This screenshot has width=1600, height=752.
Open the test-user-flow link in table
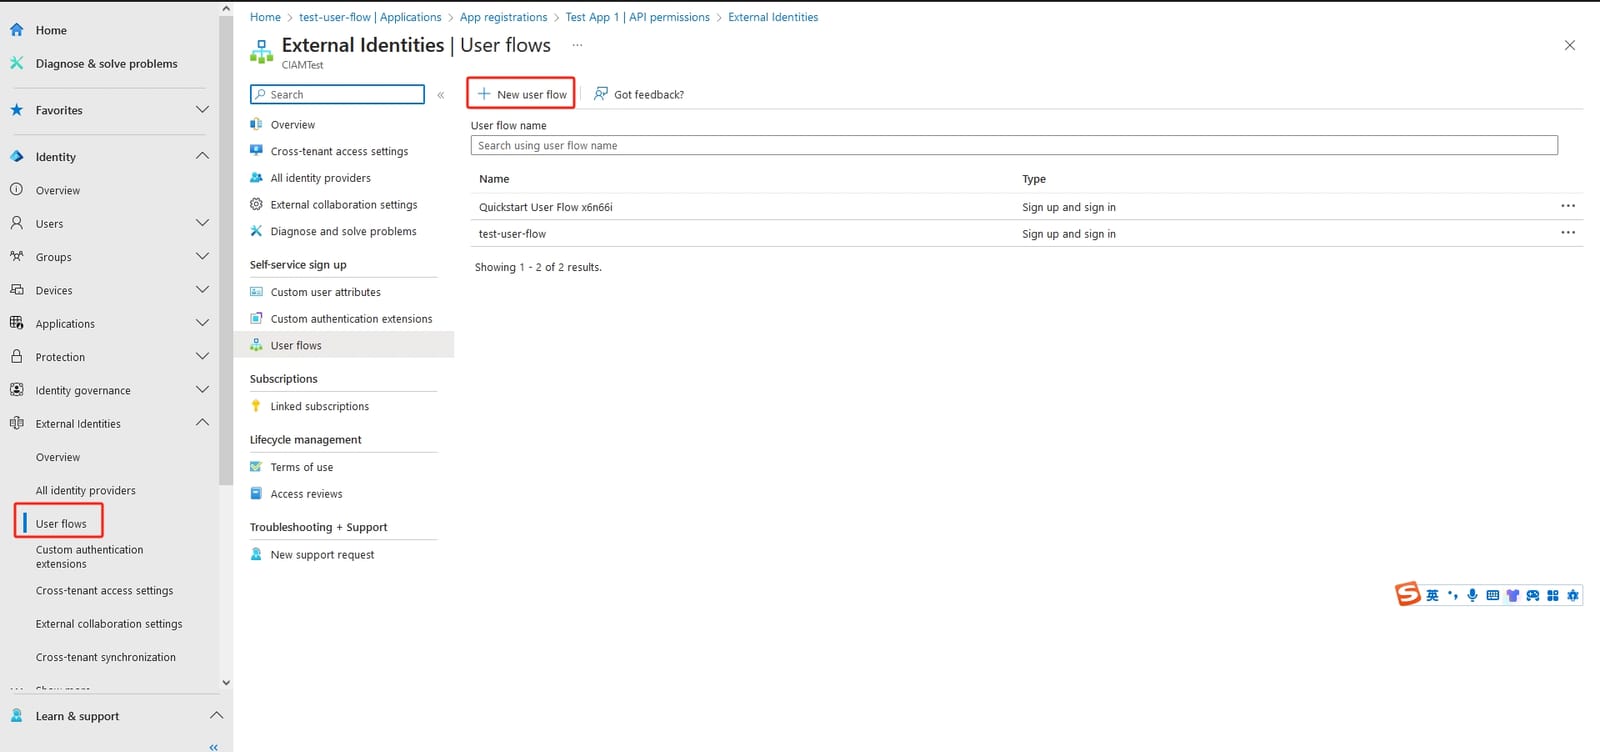[512, 234]
